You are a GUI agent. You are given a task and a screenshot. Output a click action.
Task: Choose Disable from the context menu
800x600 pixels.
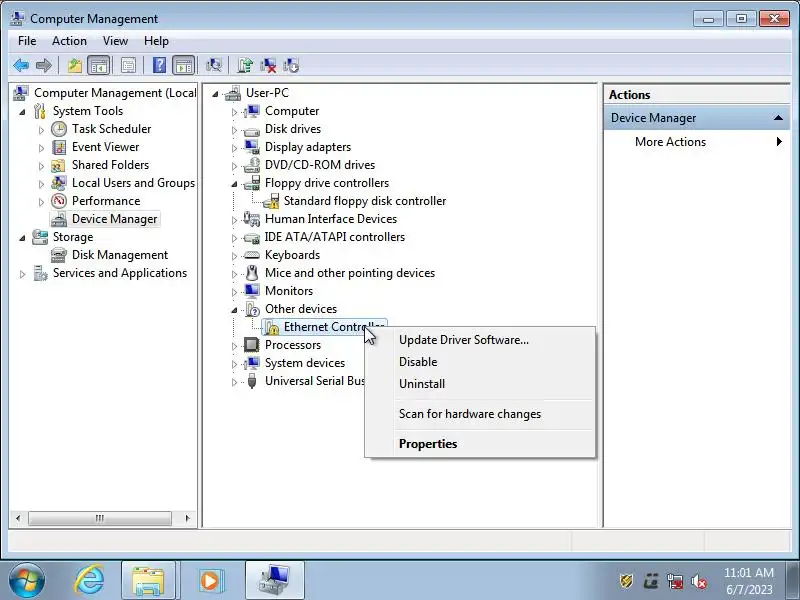480,362
